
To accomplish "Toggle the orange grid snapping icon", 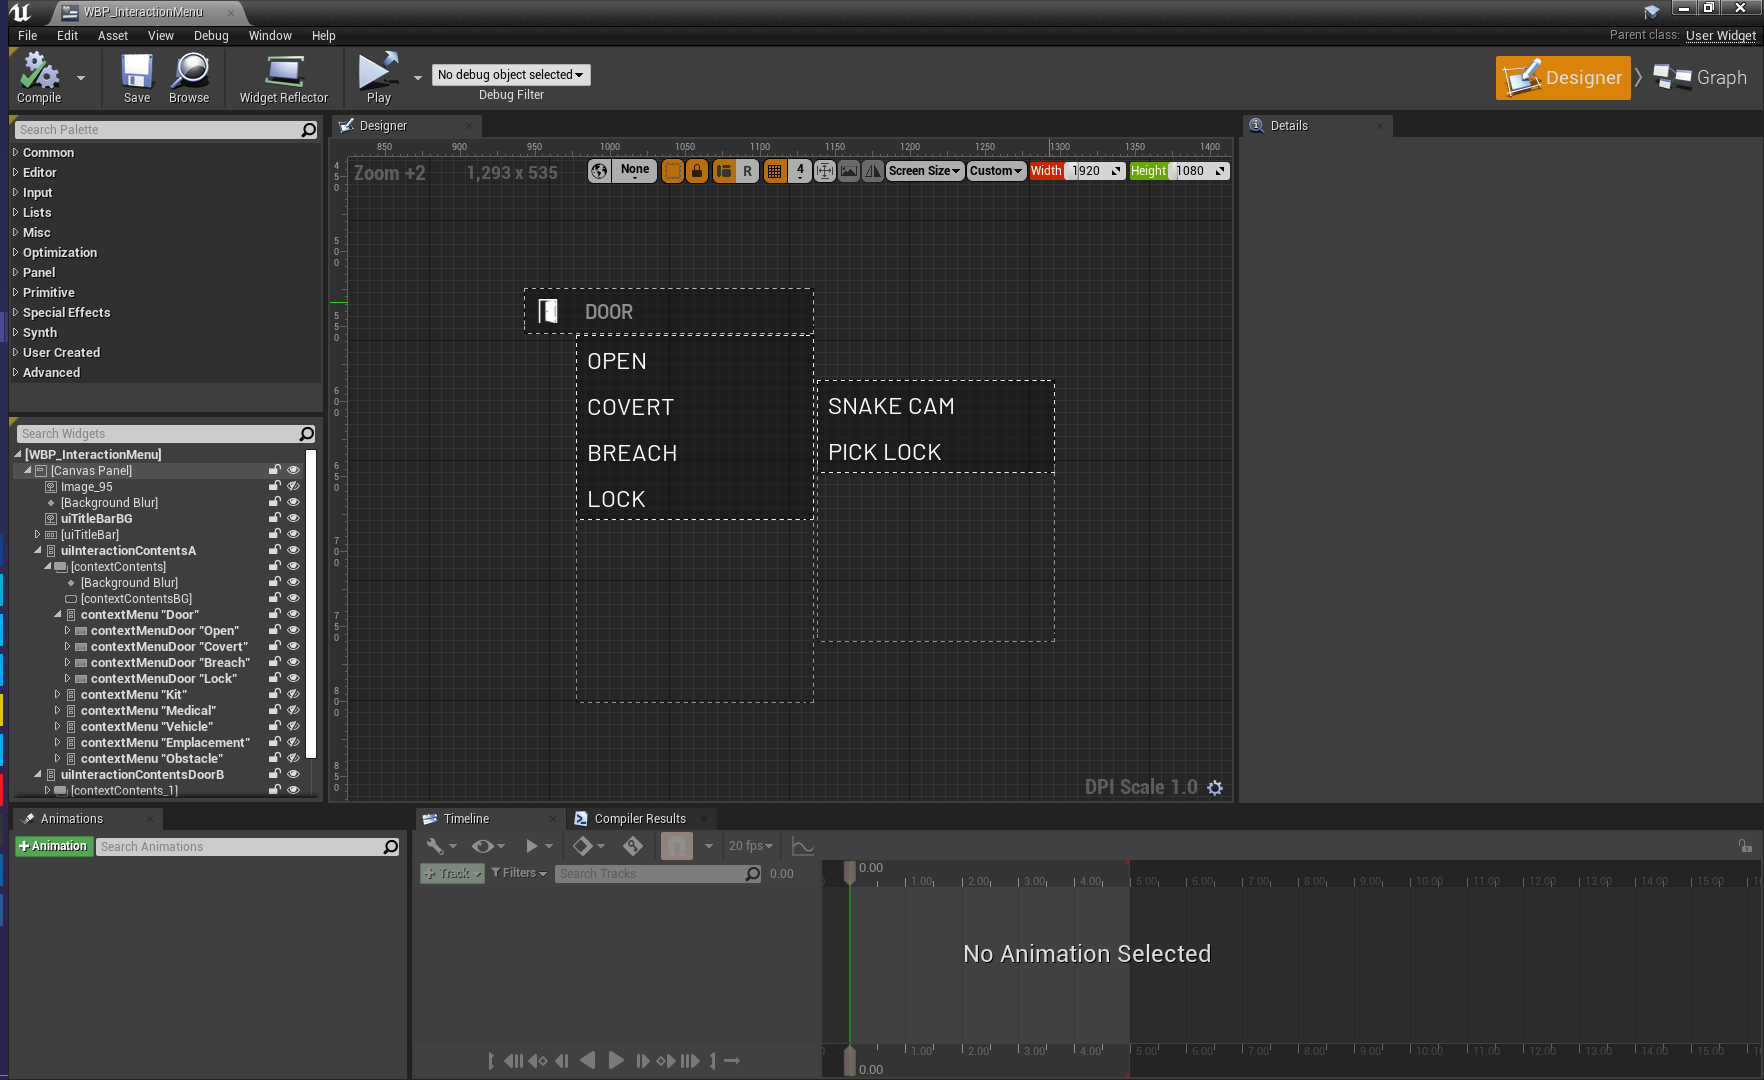I will 774,171.
